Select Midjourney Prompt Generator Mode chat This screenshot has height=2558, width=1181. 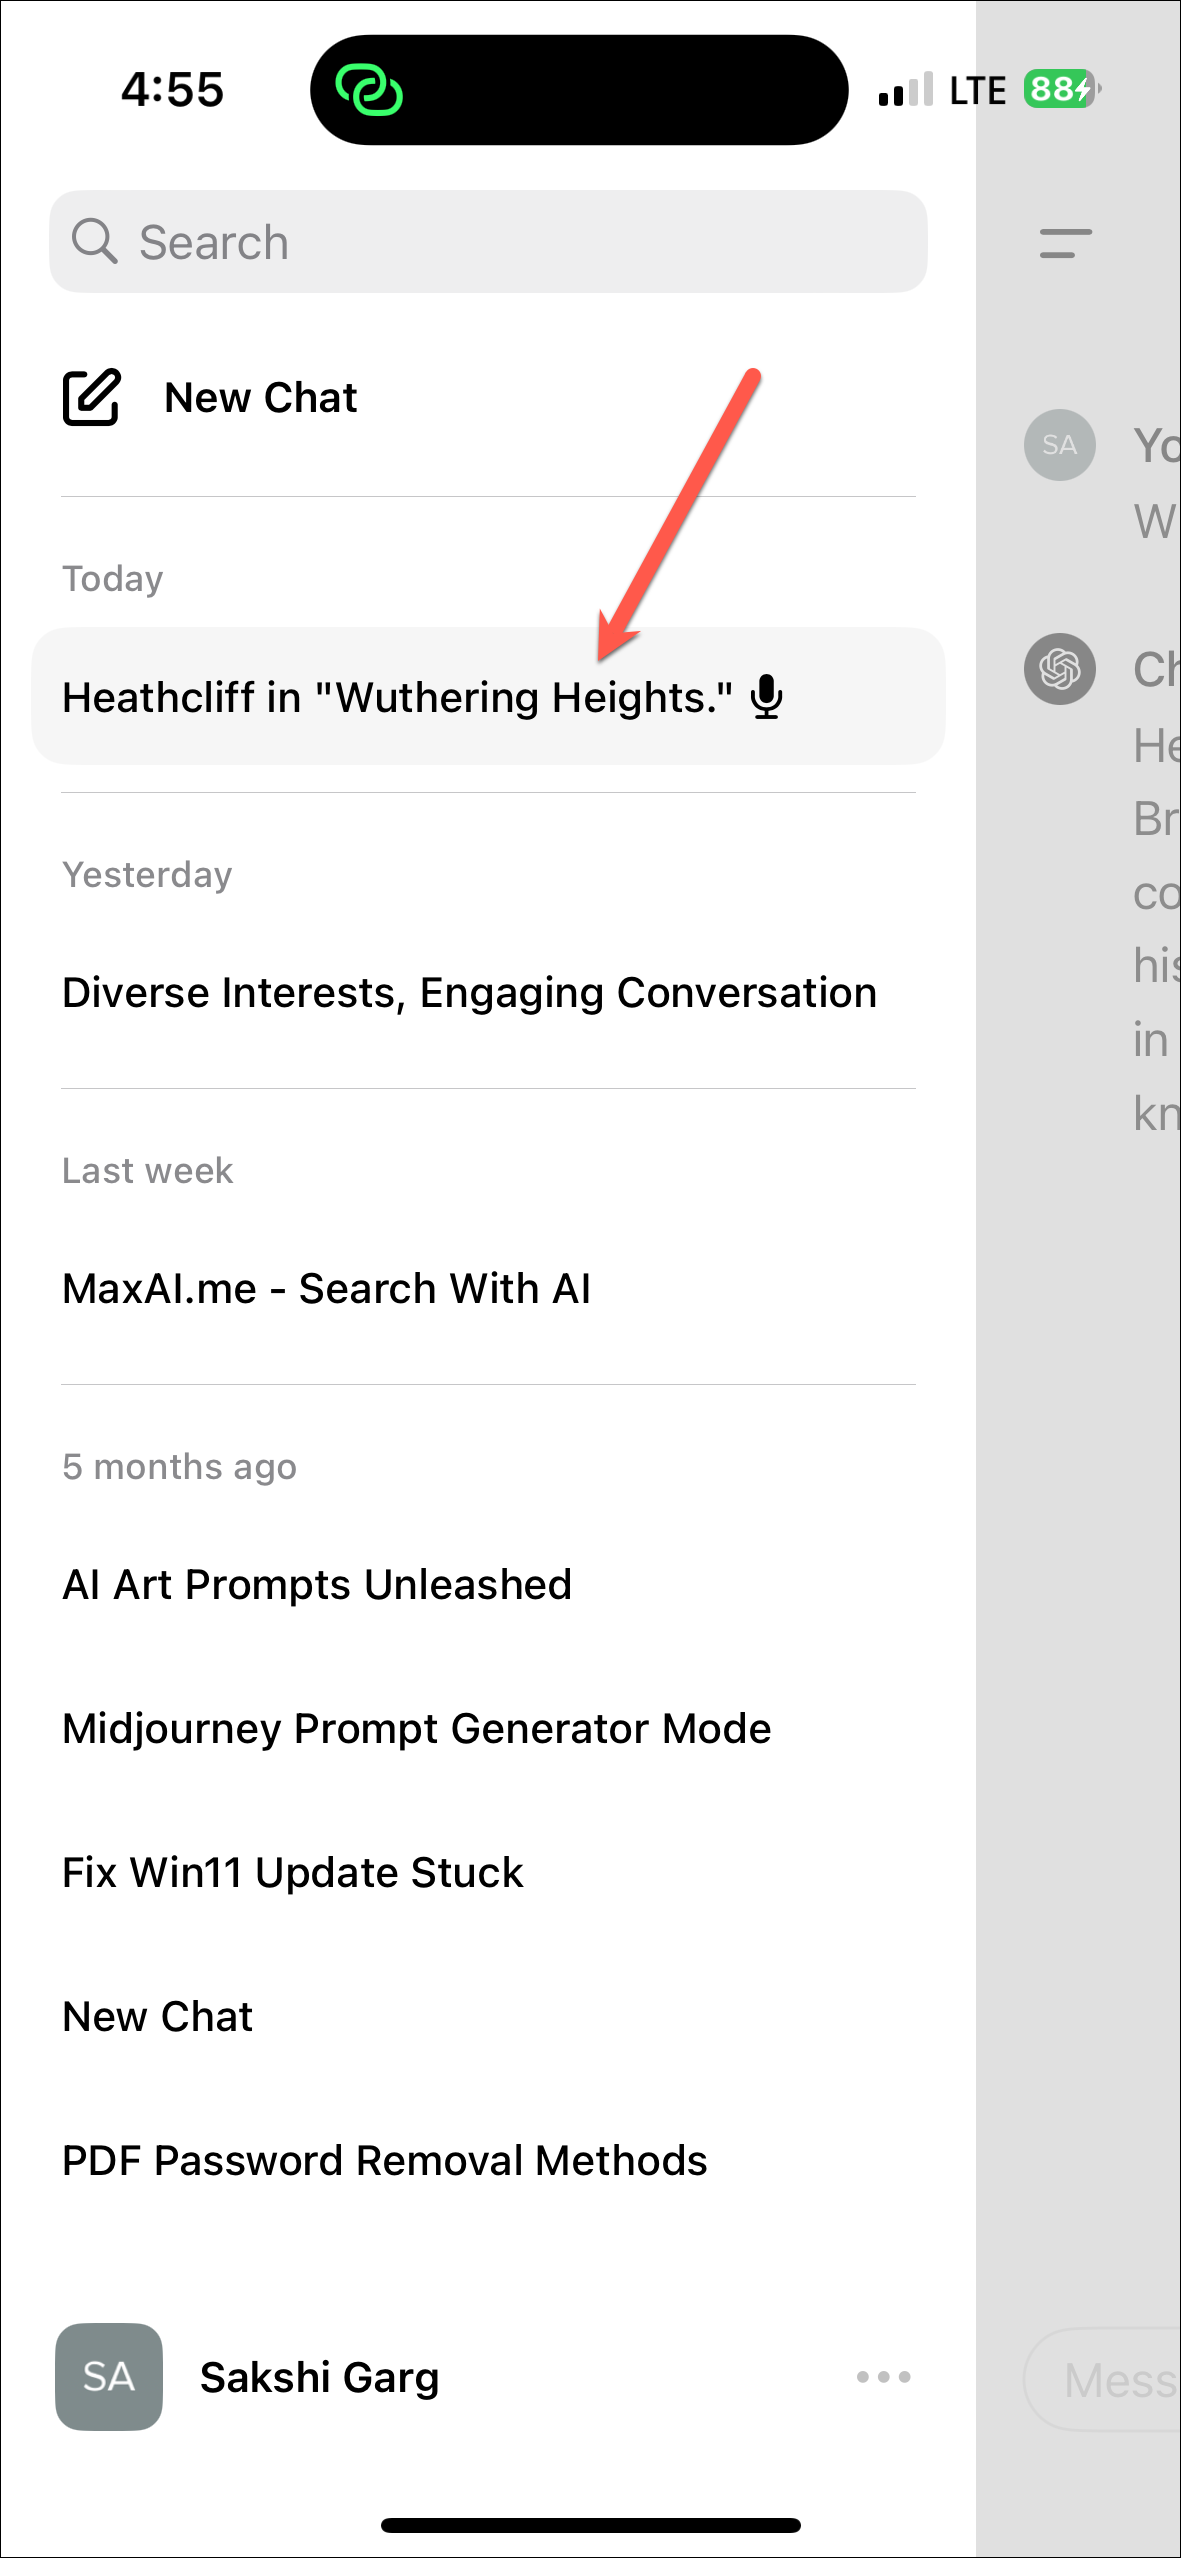(416, 1729)
